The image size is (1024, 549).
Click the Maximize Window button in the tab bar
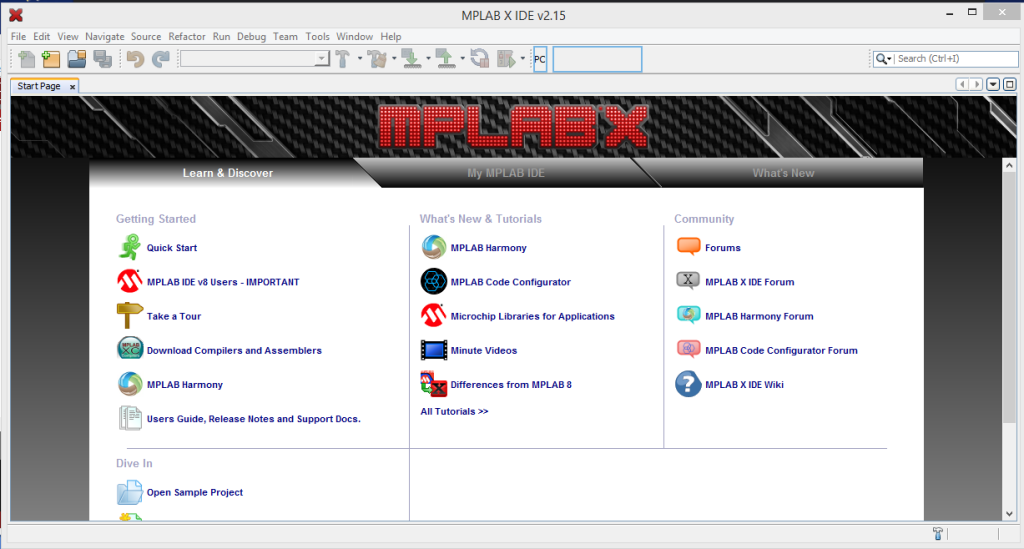(x=1010, y=84)
